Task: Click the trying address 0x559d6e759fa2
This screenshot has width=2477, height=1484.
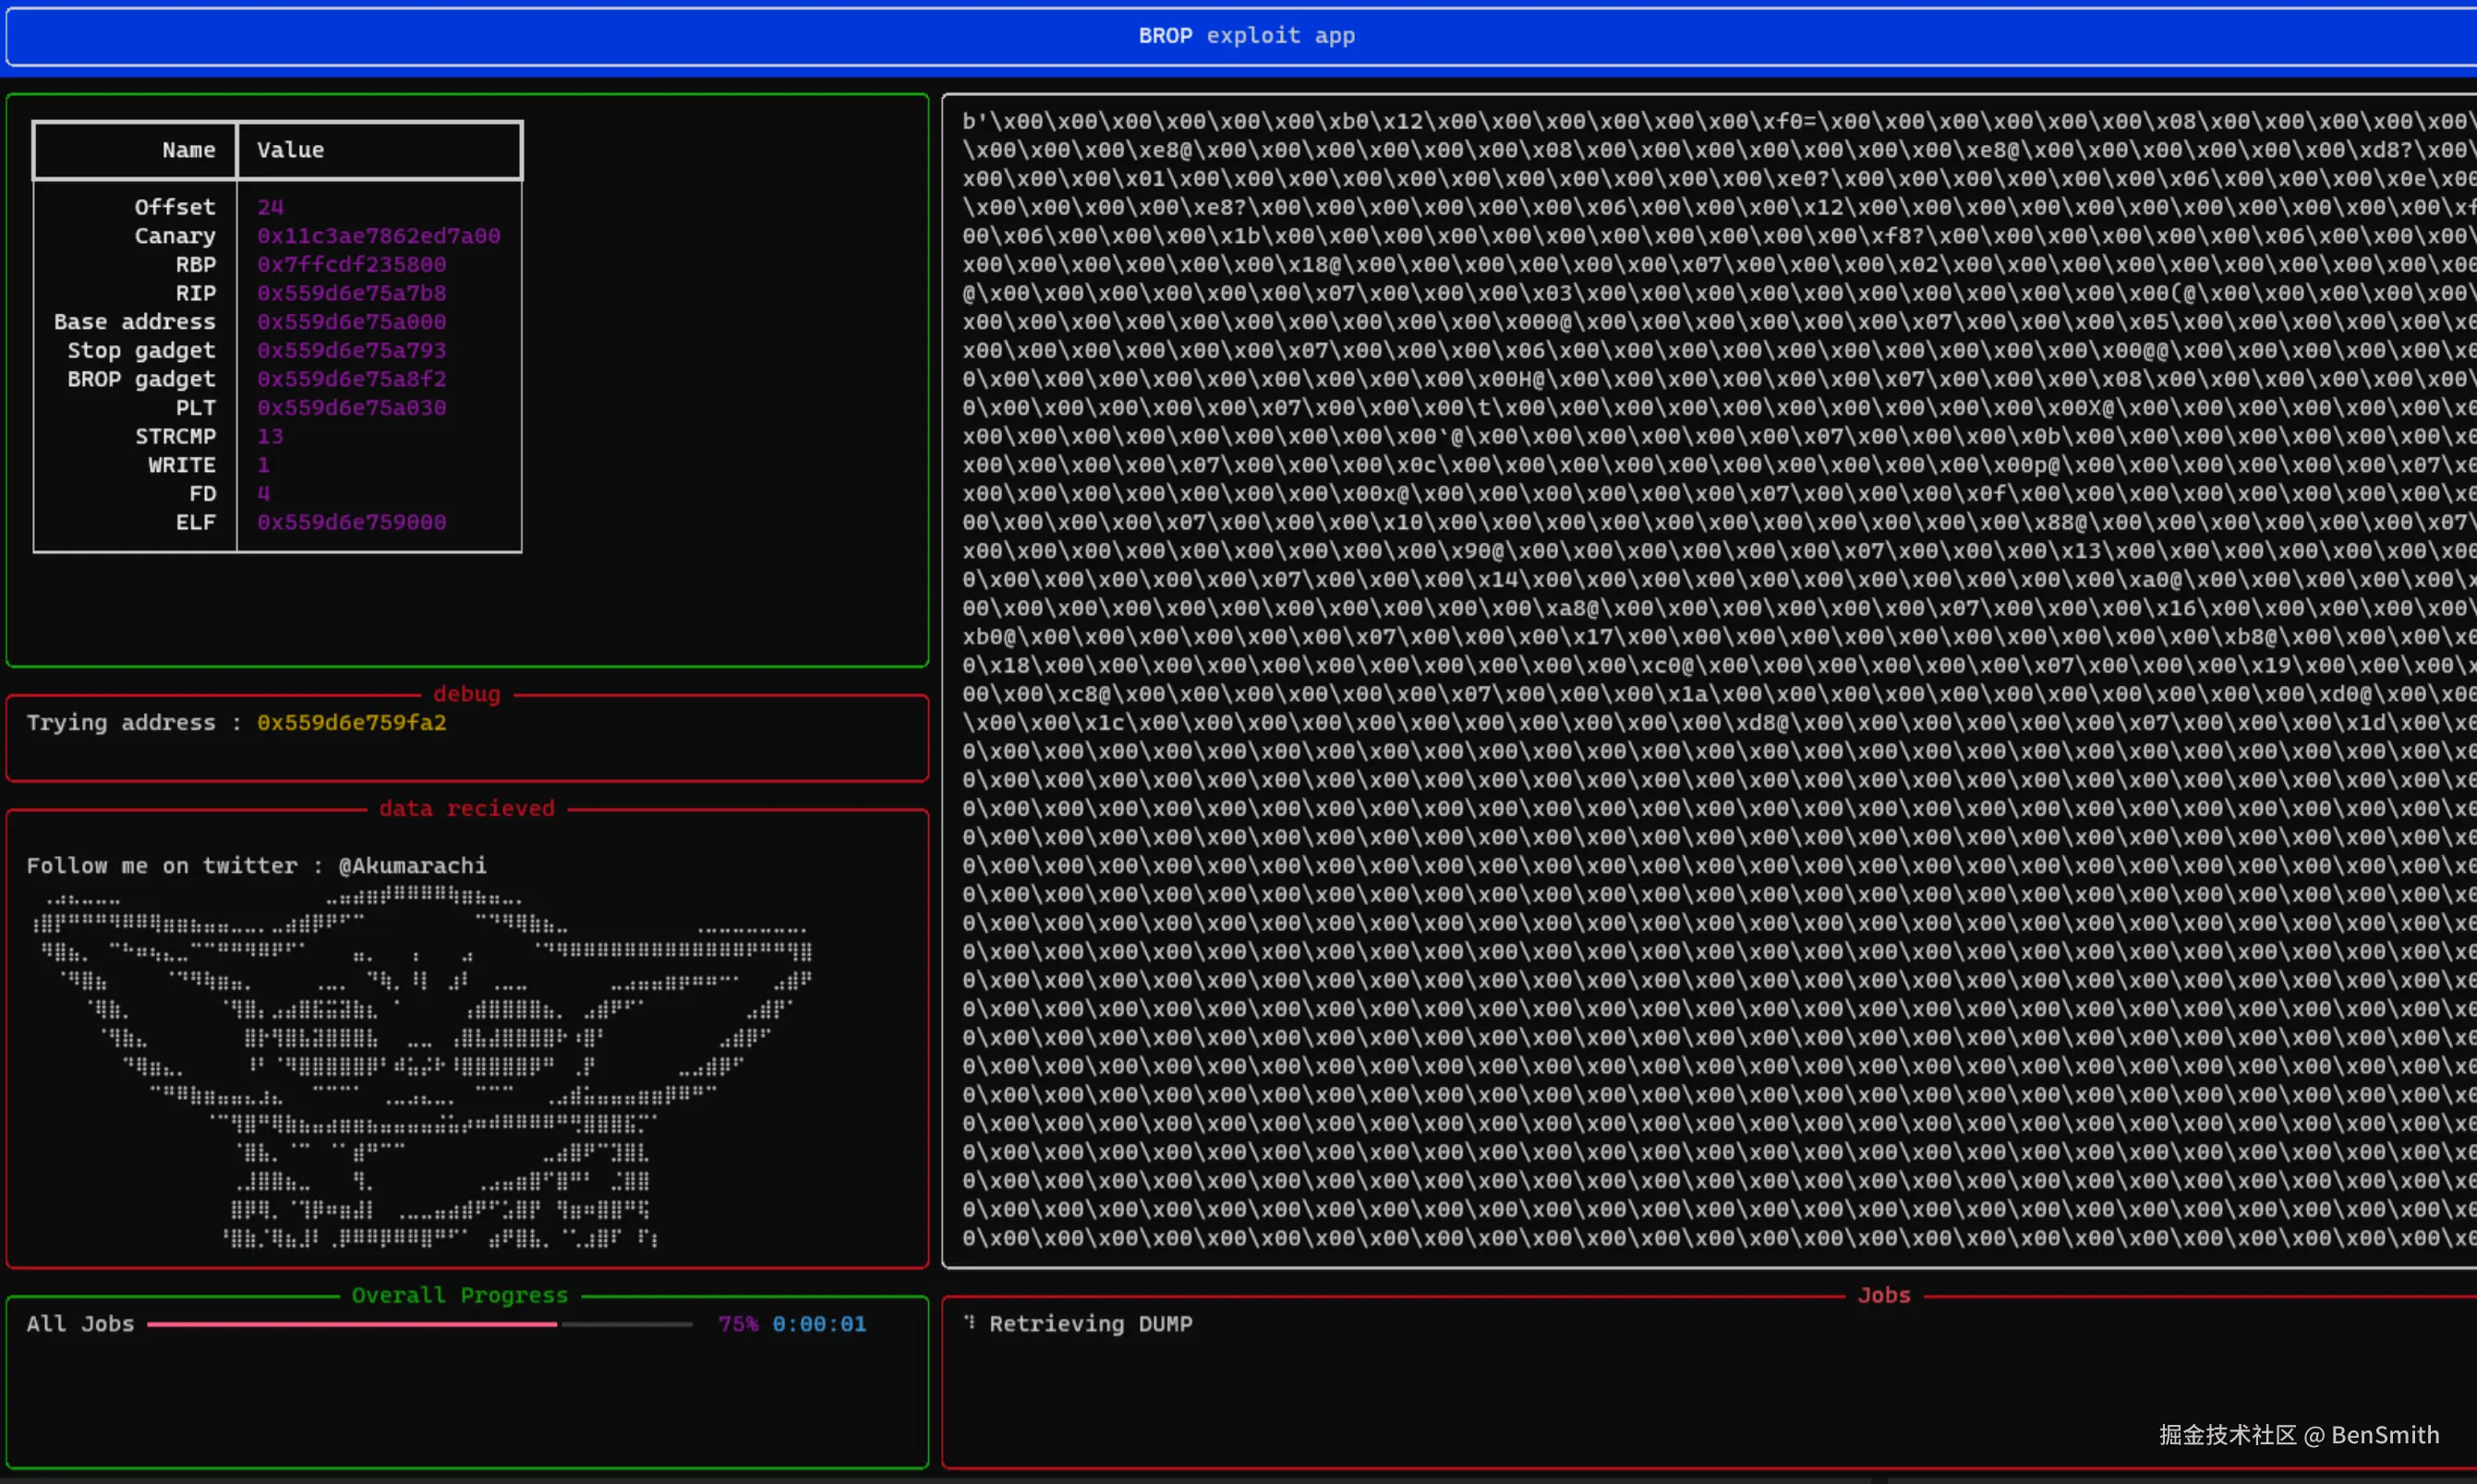Action: 351,722
